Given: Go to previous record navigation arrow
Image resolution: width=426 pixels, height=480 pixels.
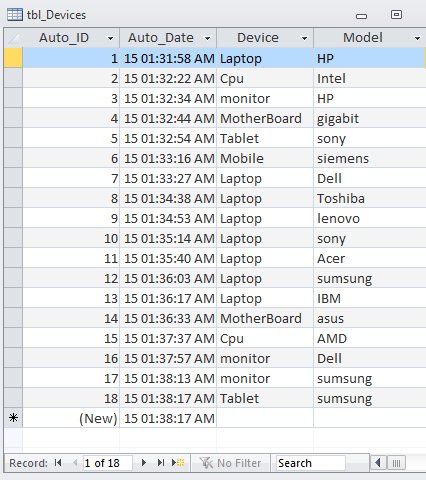Looking at the screenshot, I should pyautogui.click(x=75, y=463).
